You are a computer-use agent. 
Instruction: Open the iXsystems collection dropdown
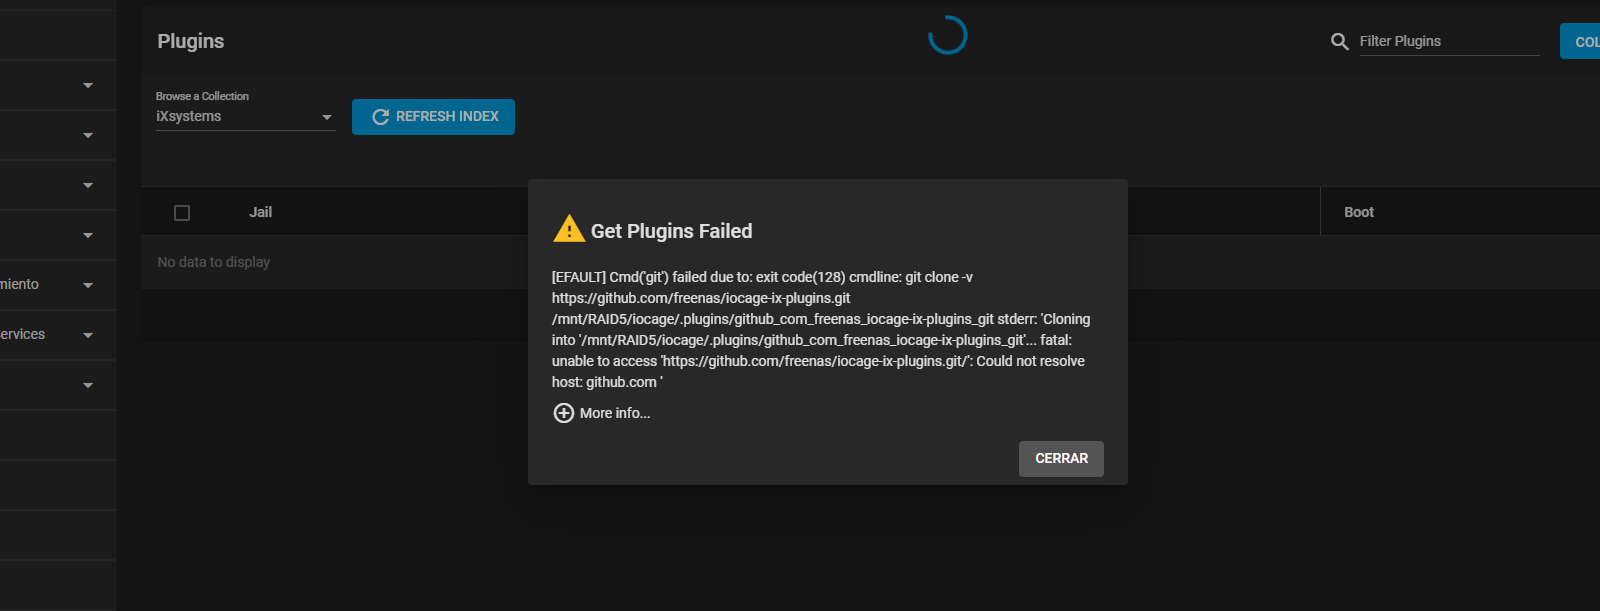[245, 117]
